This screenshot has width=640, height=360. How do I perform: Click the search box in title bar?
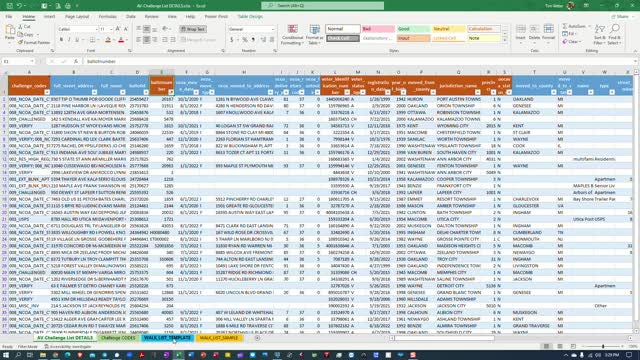[x=322, y=6]
